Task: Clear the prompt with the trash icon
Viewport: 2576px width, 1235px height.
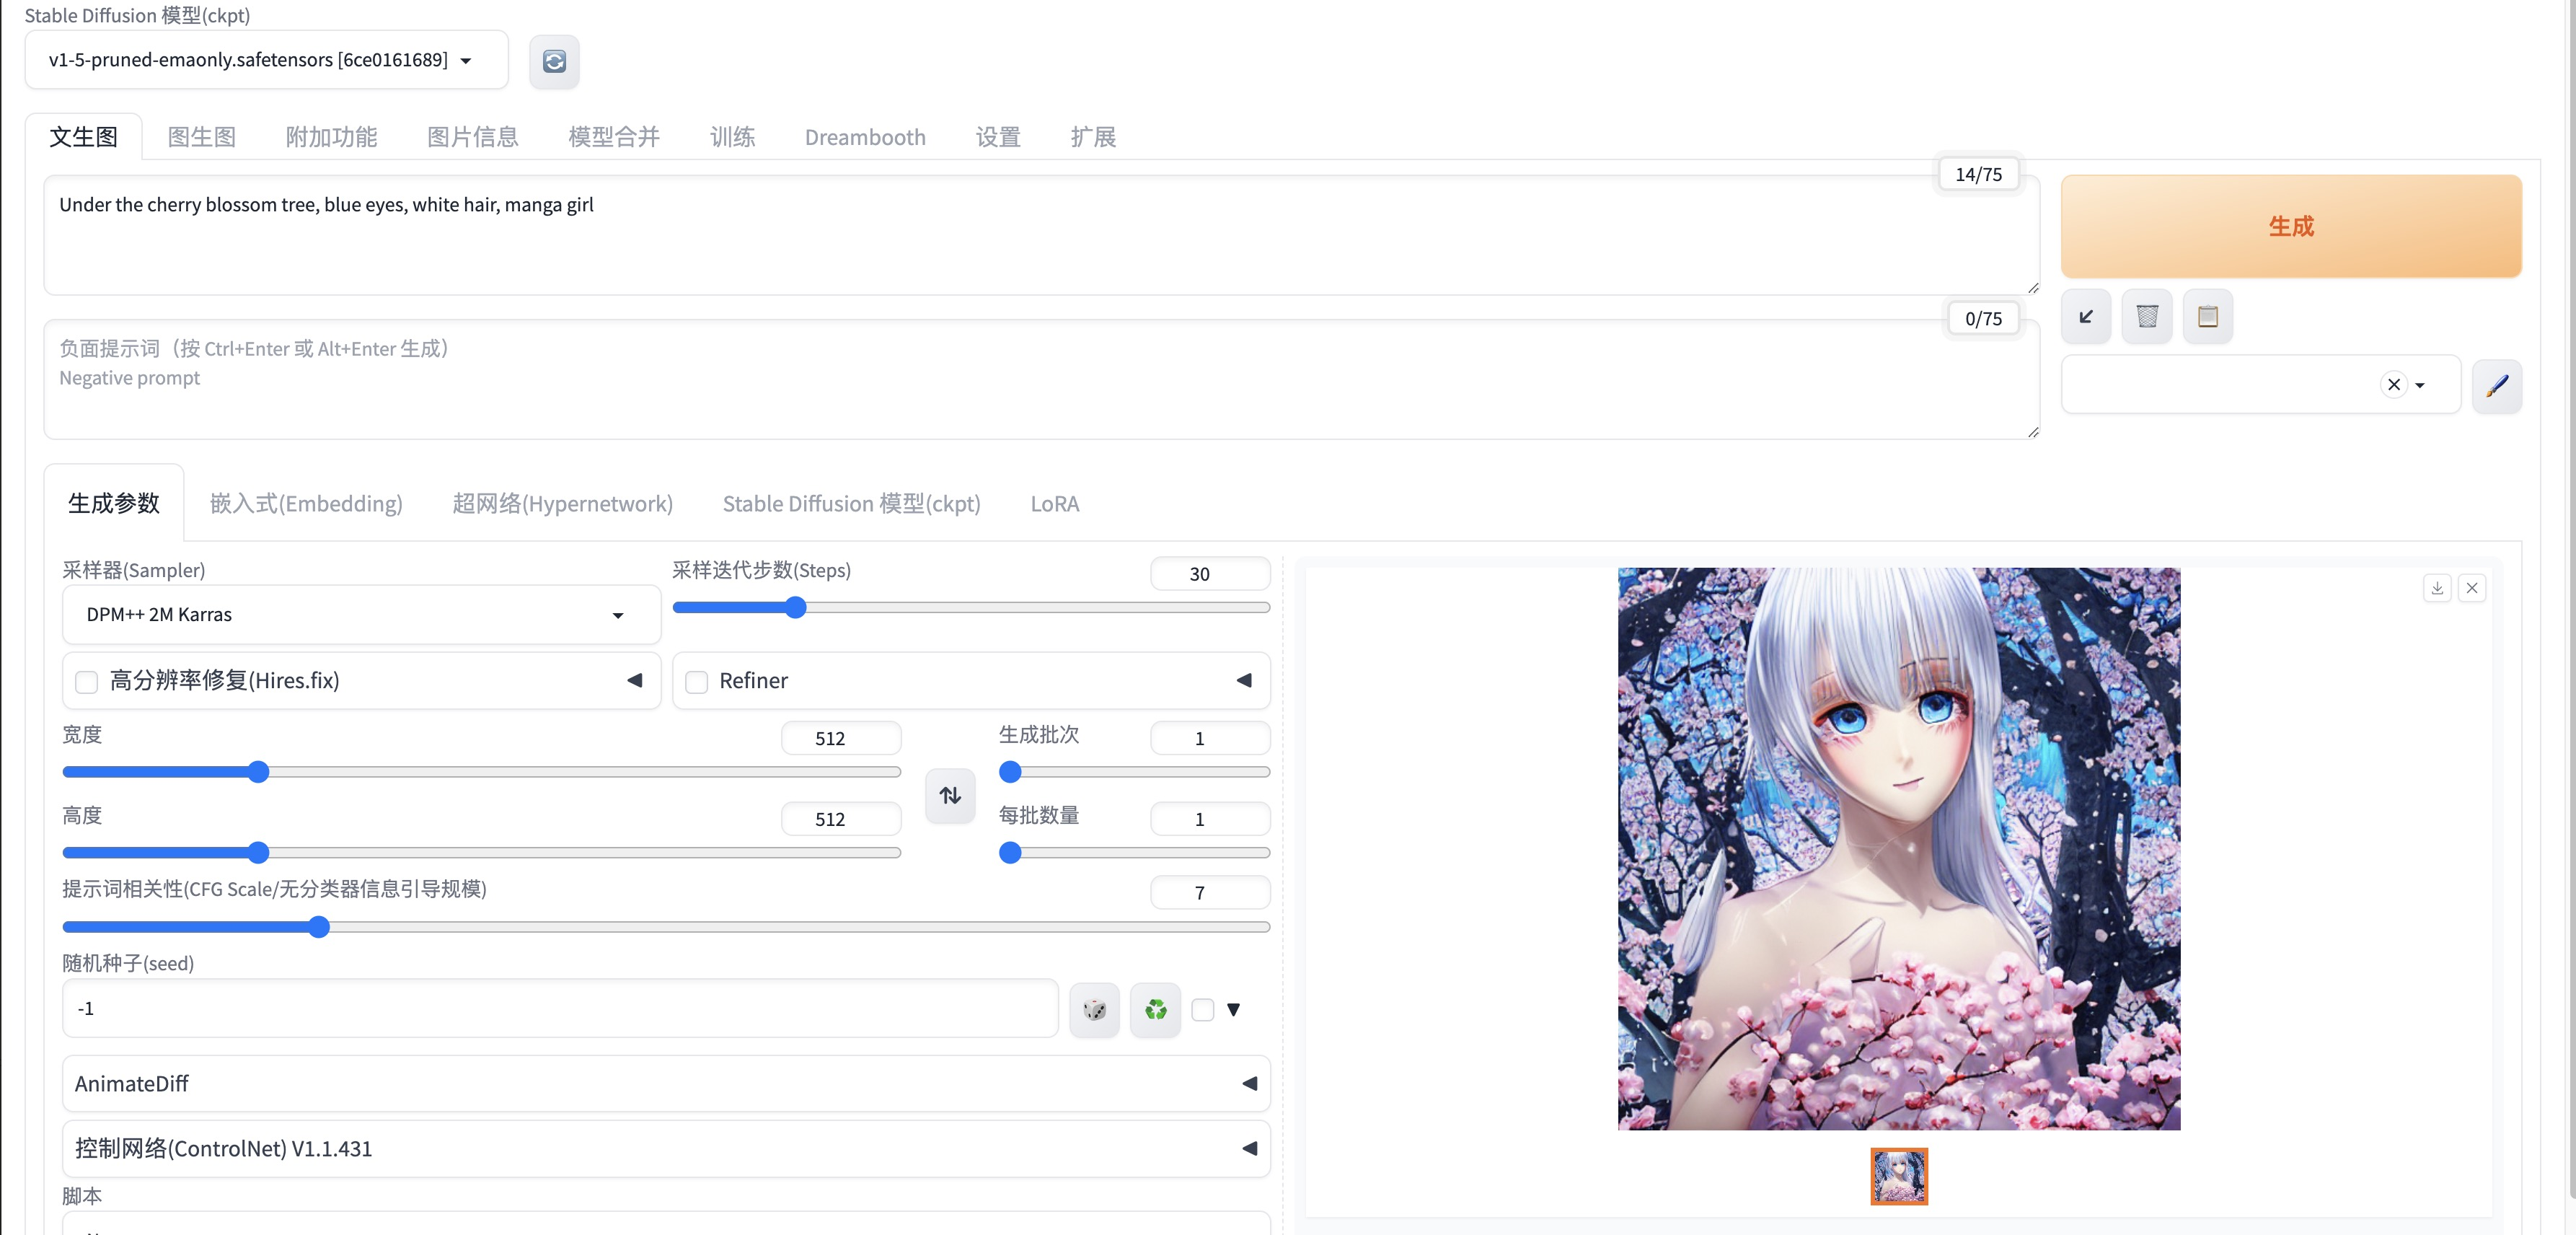Action: (x=2147, y=317)
